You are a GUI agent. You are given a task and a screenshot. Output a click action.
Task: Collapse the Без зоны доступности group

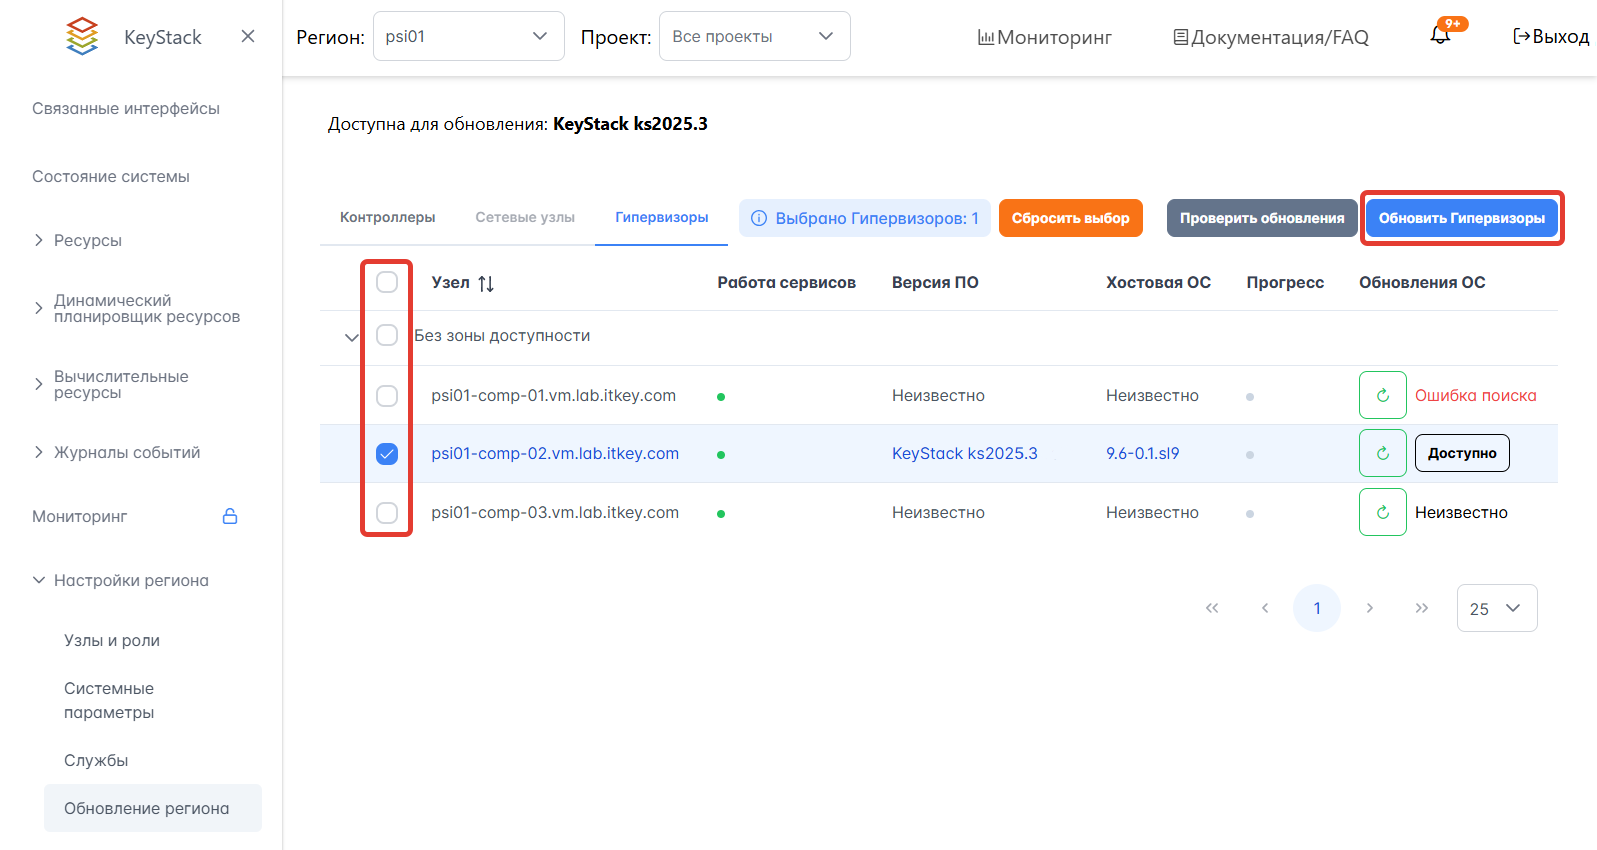coord(351,337)
